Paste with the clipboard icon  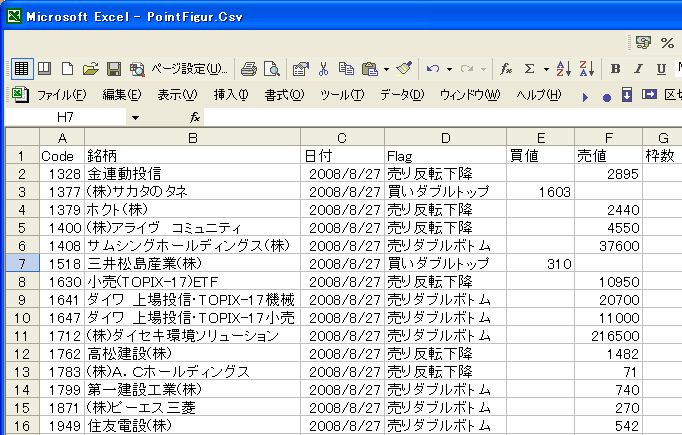coord(370,69)
